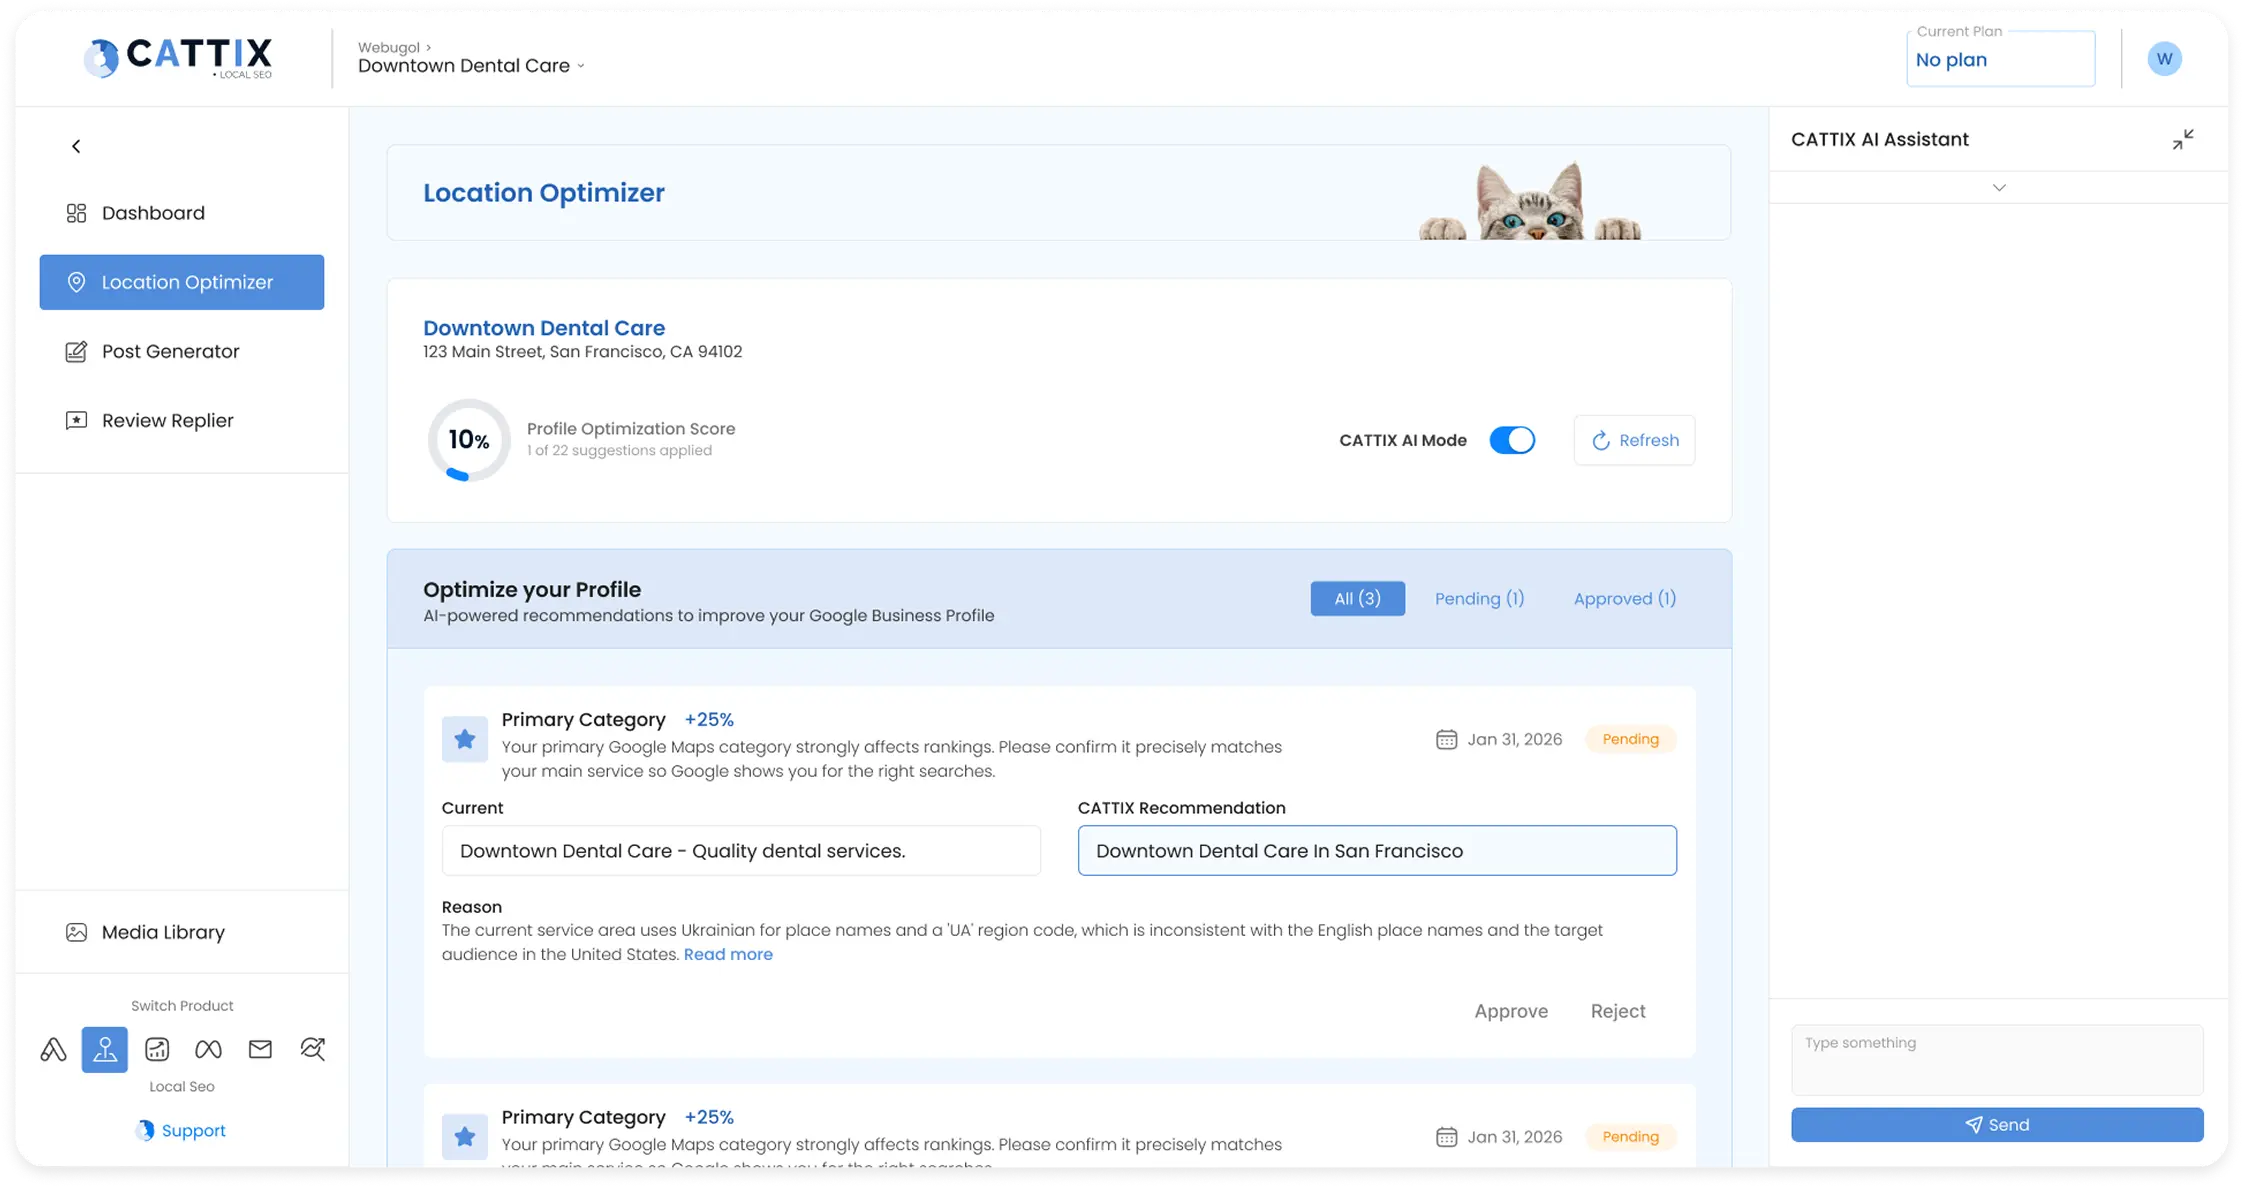Send the AI Assistant message

pos(1996,1125)
